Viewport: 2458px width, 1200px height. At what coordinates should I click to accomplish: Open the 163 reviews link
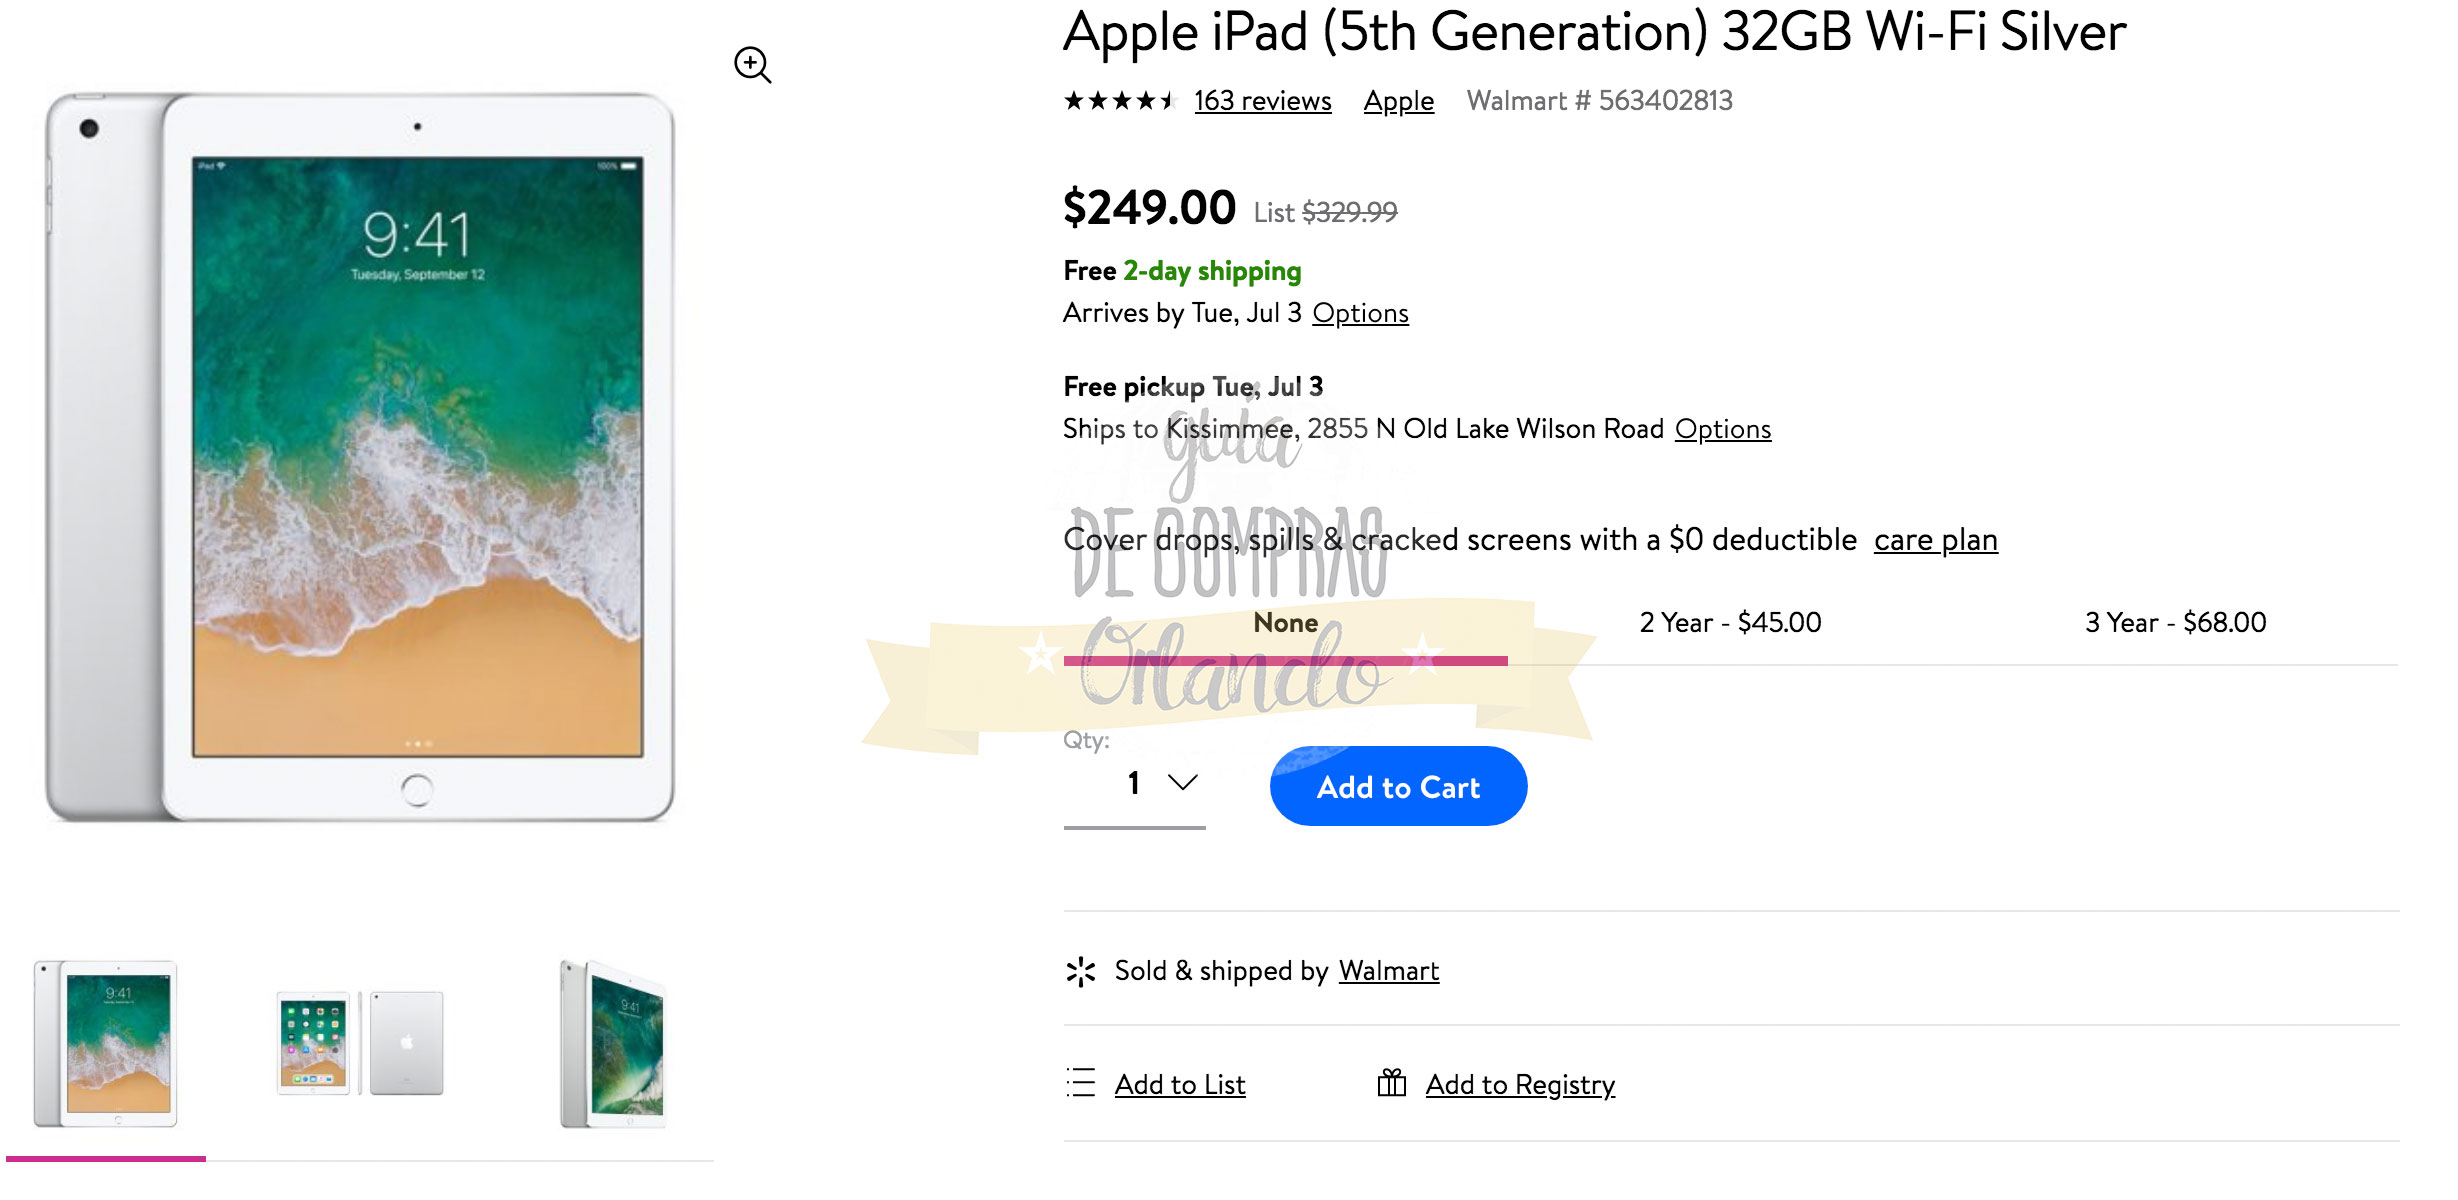point(1262,101)
